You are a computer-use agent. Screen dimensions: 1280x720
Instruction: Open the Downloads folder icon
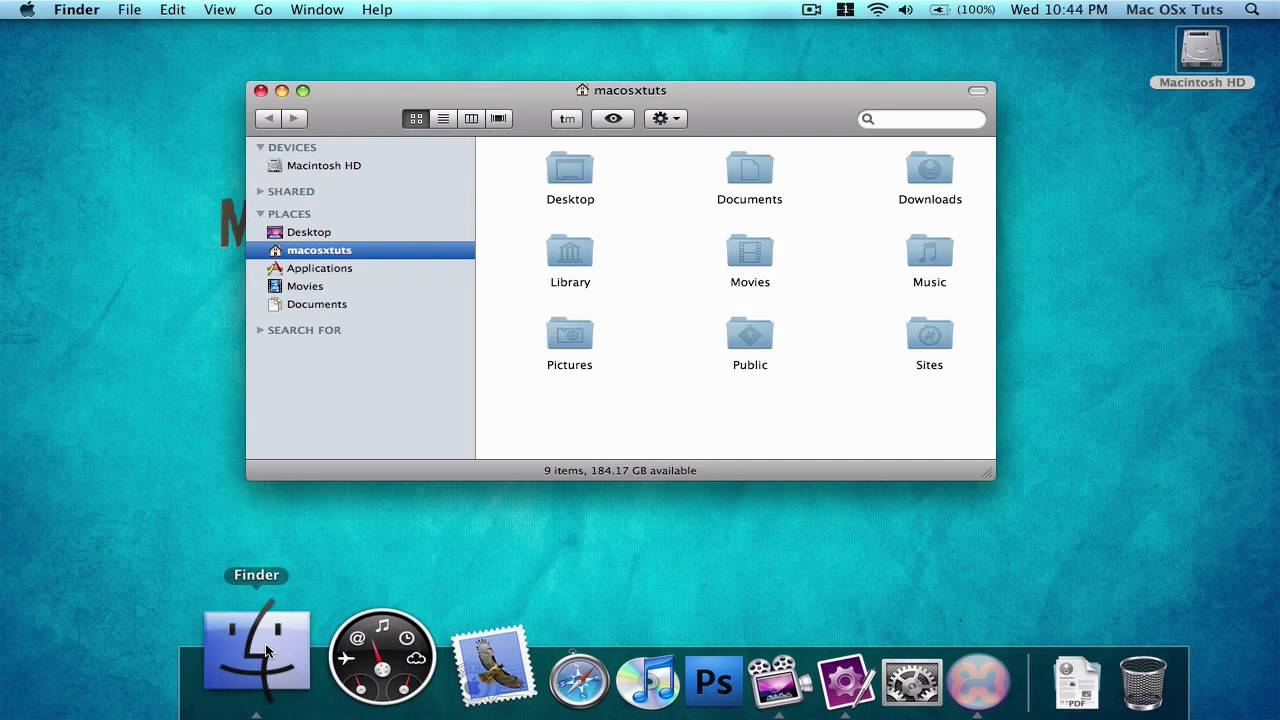[930, 169]
